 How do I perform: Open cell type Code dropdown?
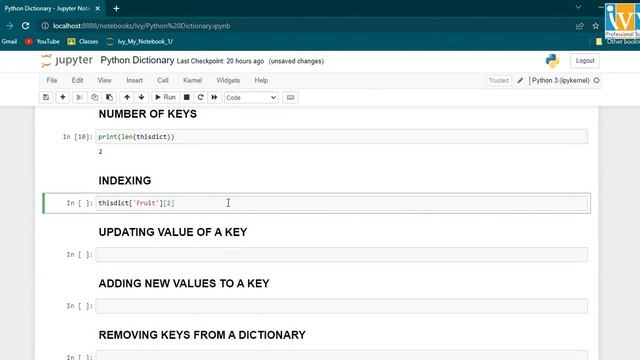point(251,98)
